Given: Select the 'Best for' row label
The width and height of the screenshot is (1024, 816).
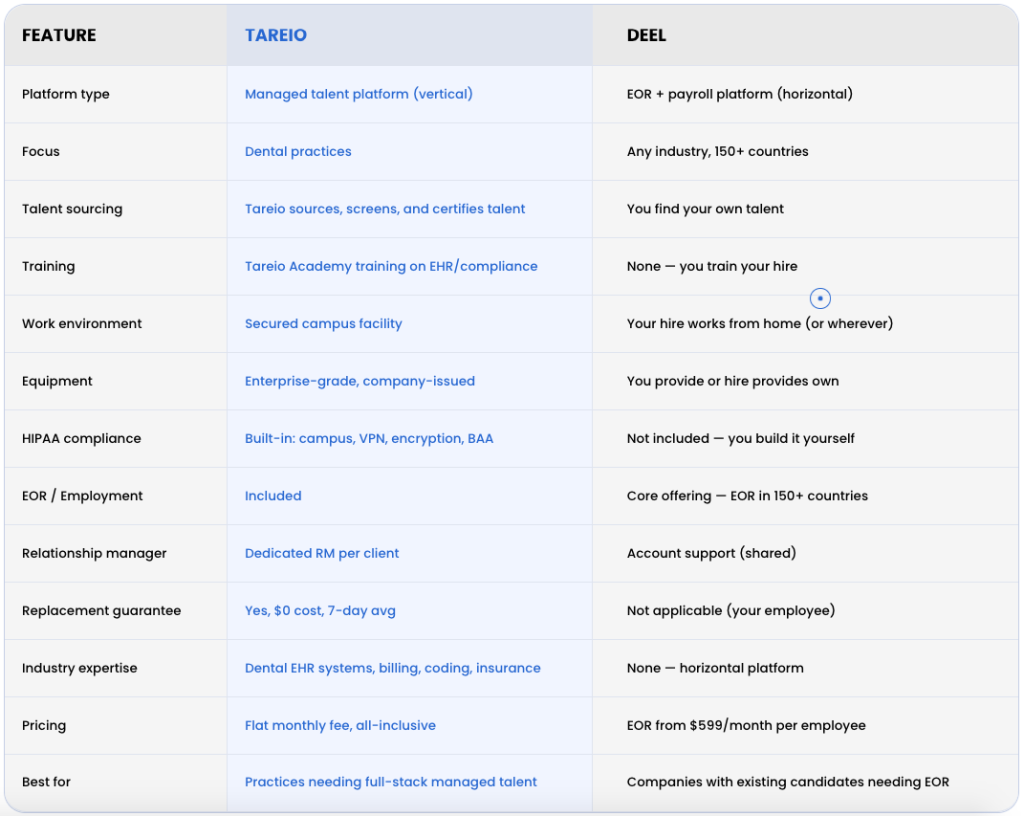Looking at the screenshot, I should (x=46, y=782).
